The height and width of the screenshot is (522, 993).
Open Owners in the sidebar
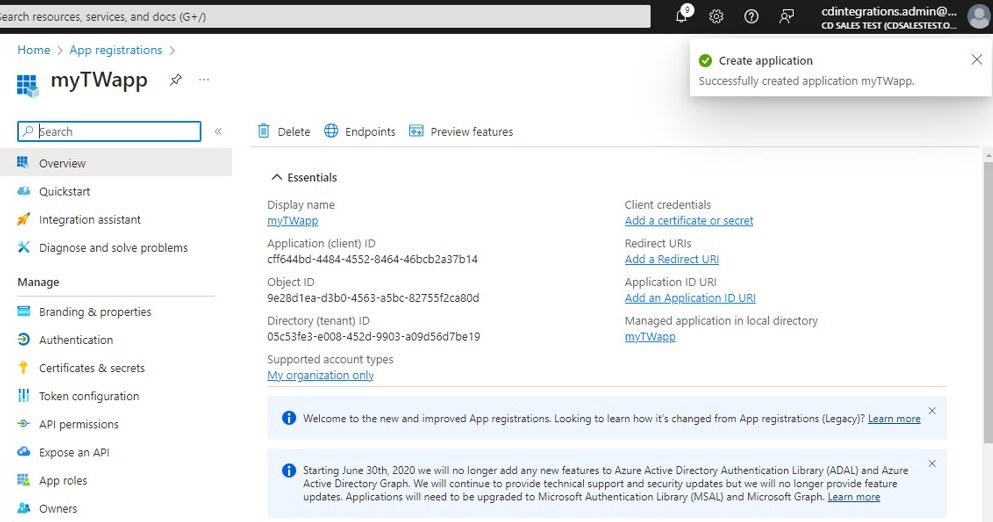(x=58, y=509)
